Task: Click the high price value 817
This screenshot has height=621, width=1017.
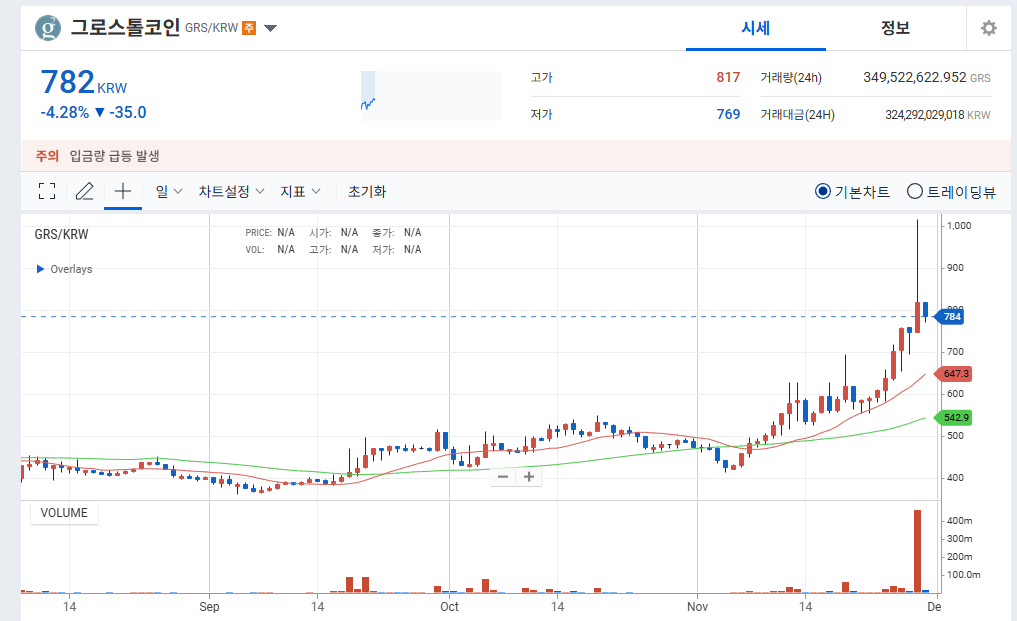Action: [x=728, y=77]
